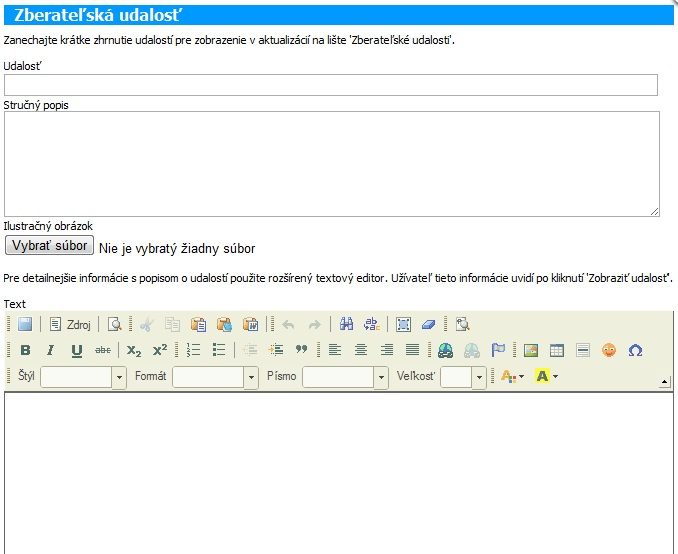Insert a bulleted list
Viewport: 678px width, 554px height.
(219, 350)
